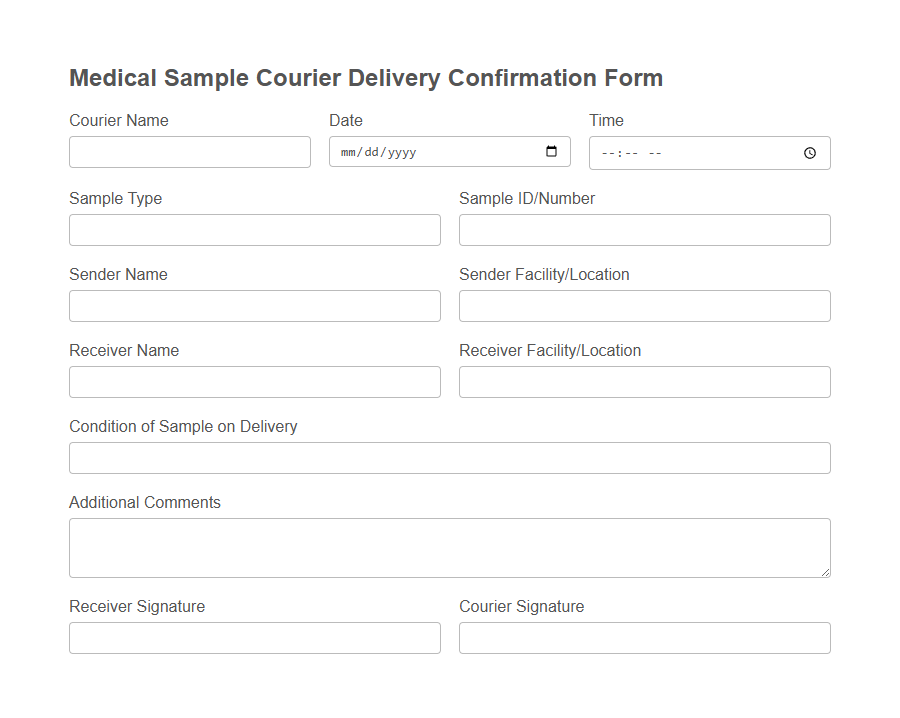This screenshot has width=900, height=718.
Task: Select the Receiver Signature field
Action: (254, 637)
